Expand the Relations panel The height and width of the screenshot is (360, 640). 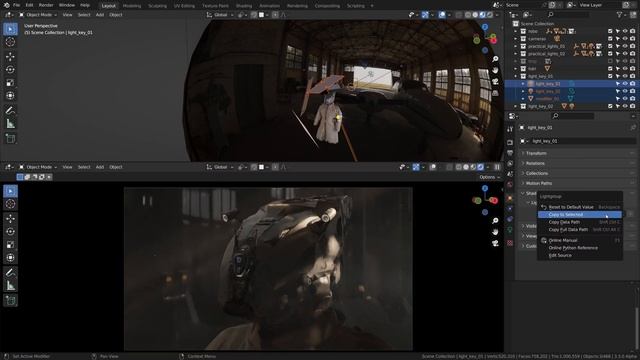click(578, 163)
